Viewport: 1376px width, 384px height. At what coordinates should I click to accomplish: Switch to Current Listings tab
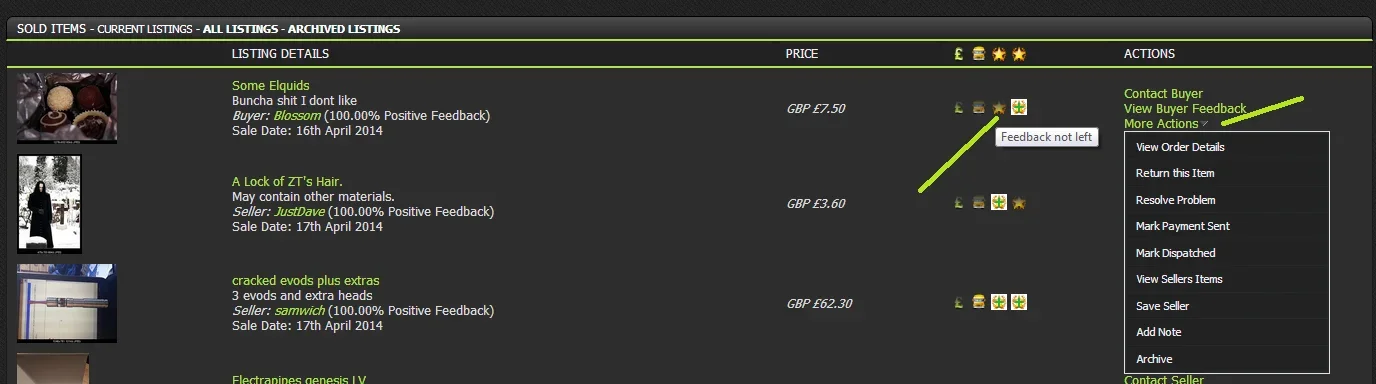[144, 29]
